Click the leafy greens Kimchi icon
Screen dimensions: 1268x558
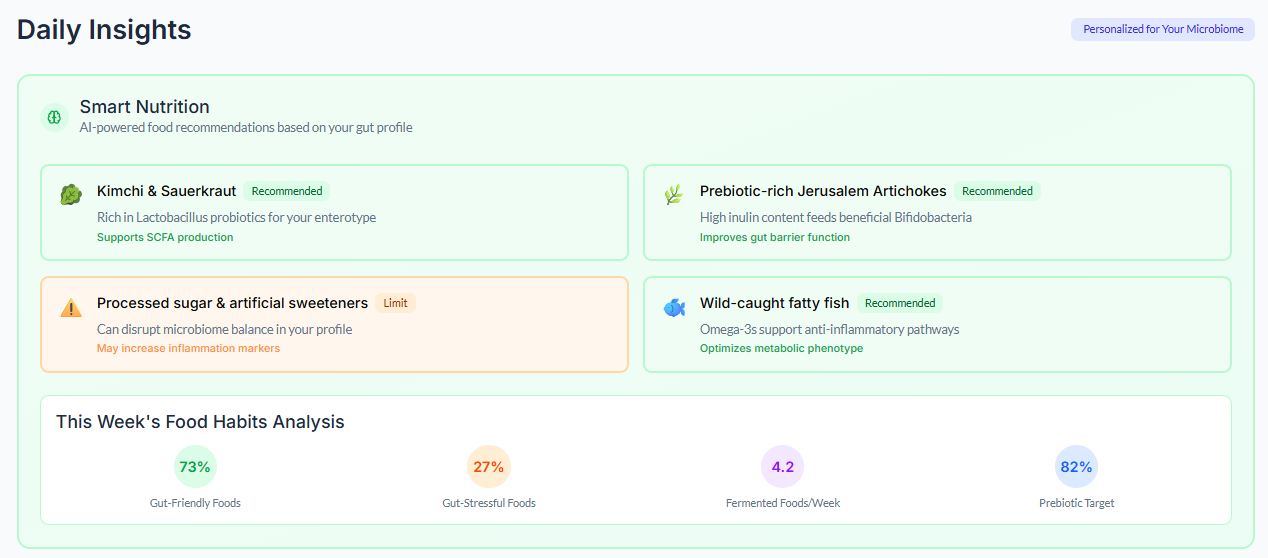70,195
